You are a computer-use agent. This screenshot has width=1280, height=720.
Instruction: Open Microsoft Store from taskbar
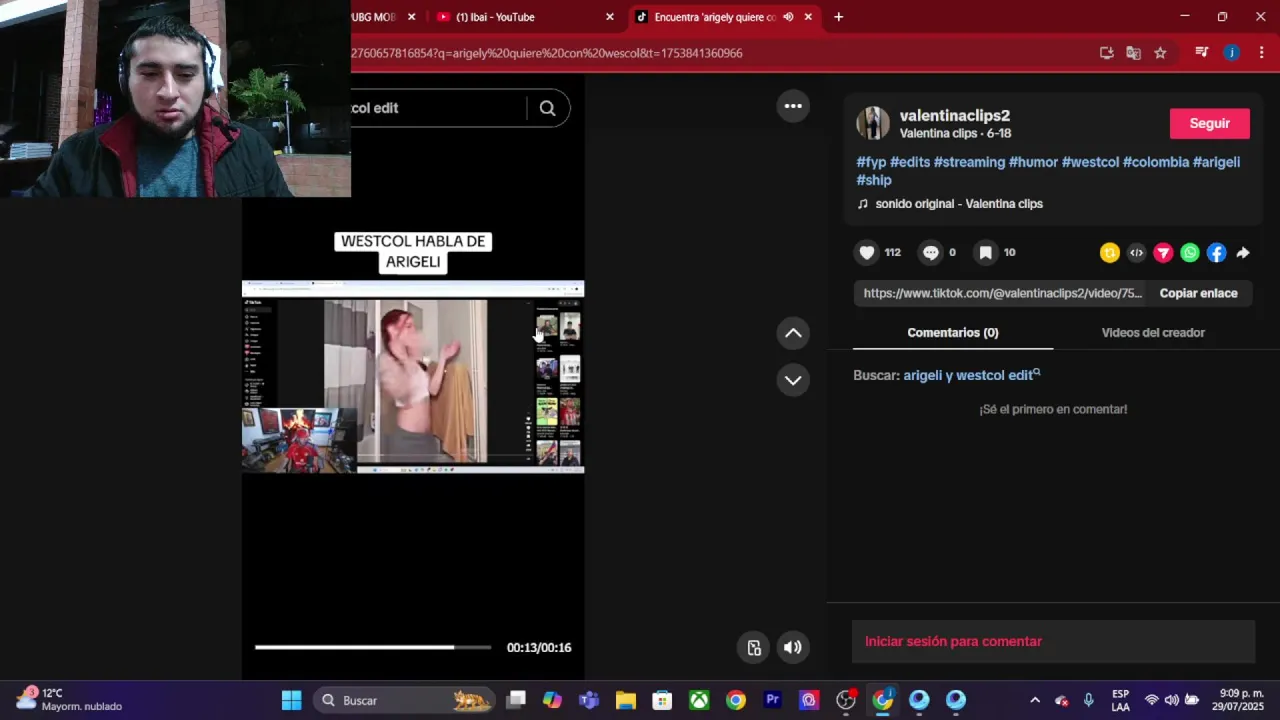662,700
